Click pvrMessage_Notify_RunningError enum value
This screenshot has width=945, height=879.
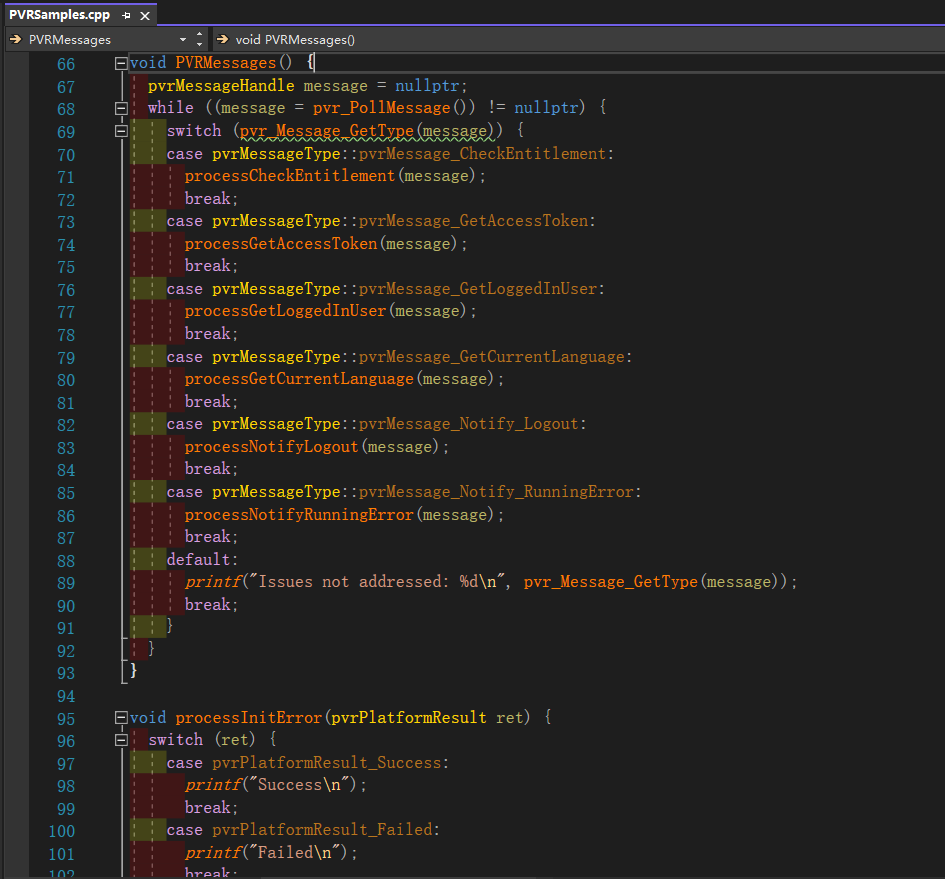click(x=496, y=491)
